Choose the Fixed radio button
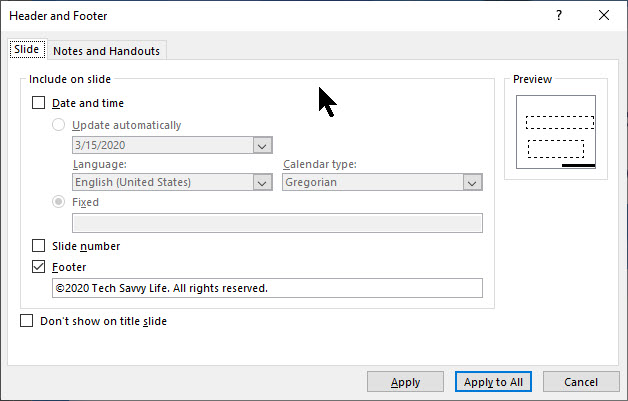The height and width of the screenshot is (401, 628). [x=59, y=201]
